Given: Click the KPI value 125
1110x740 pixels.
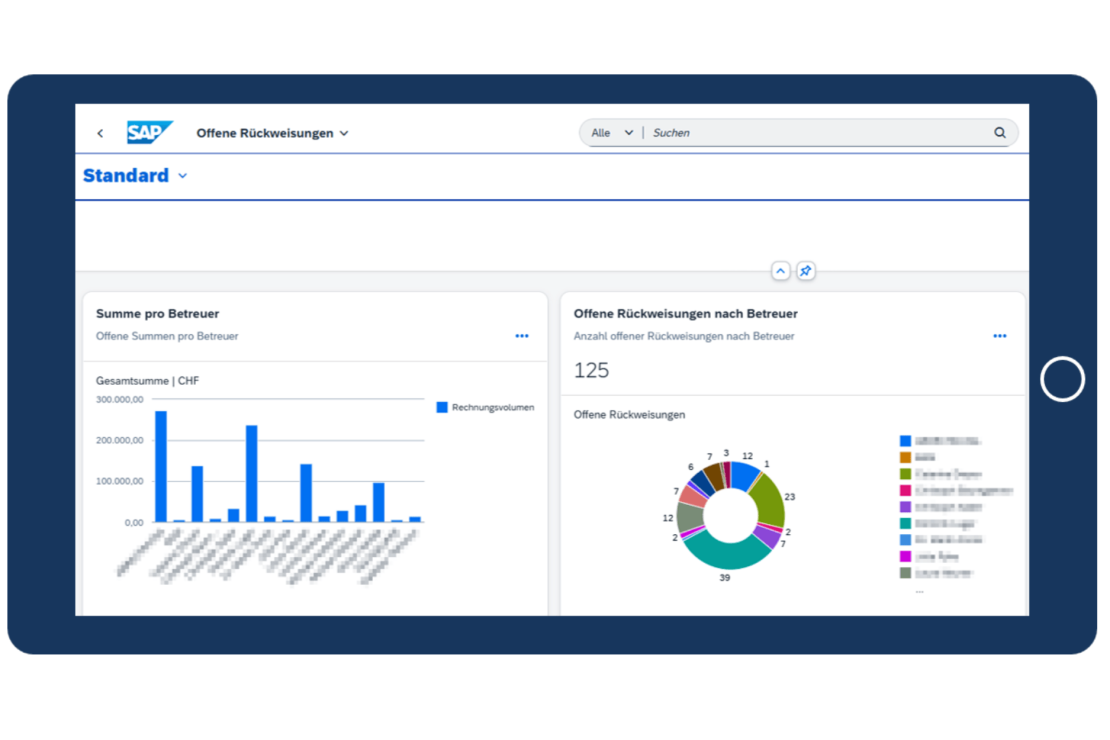Looking at the screenshot, I should (x=591, y=370).
